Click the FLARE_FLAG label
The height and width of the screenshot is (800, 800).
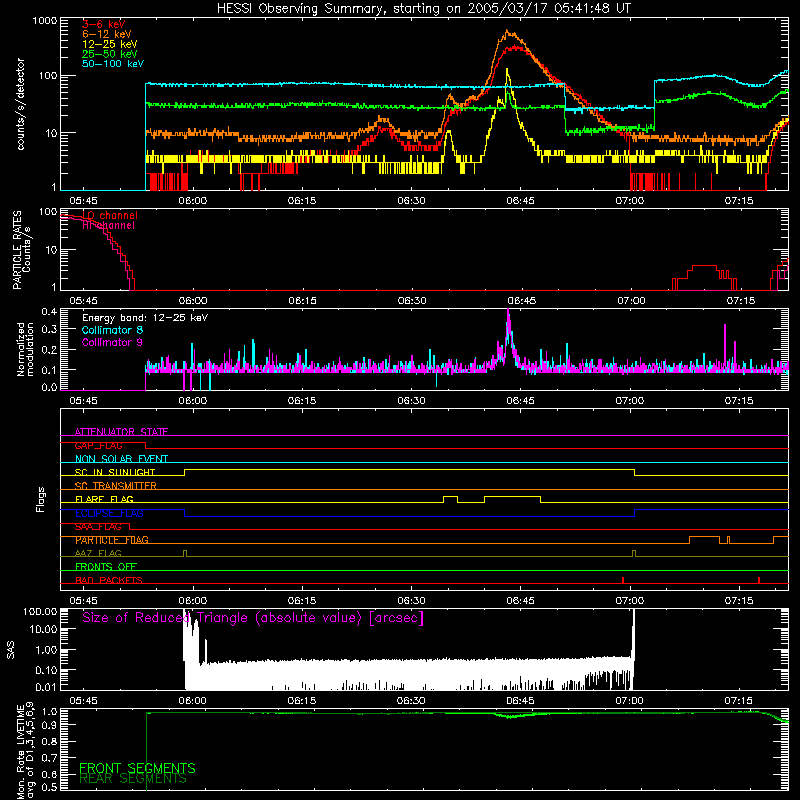click(x=104, y=499)
